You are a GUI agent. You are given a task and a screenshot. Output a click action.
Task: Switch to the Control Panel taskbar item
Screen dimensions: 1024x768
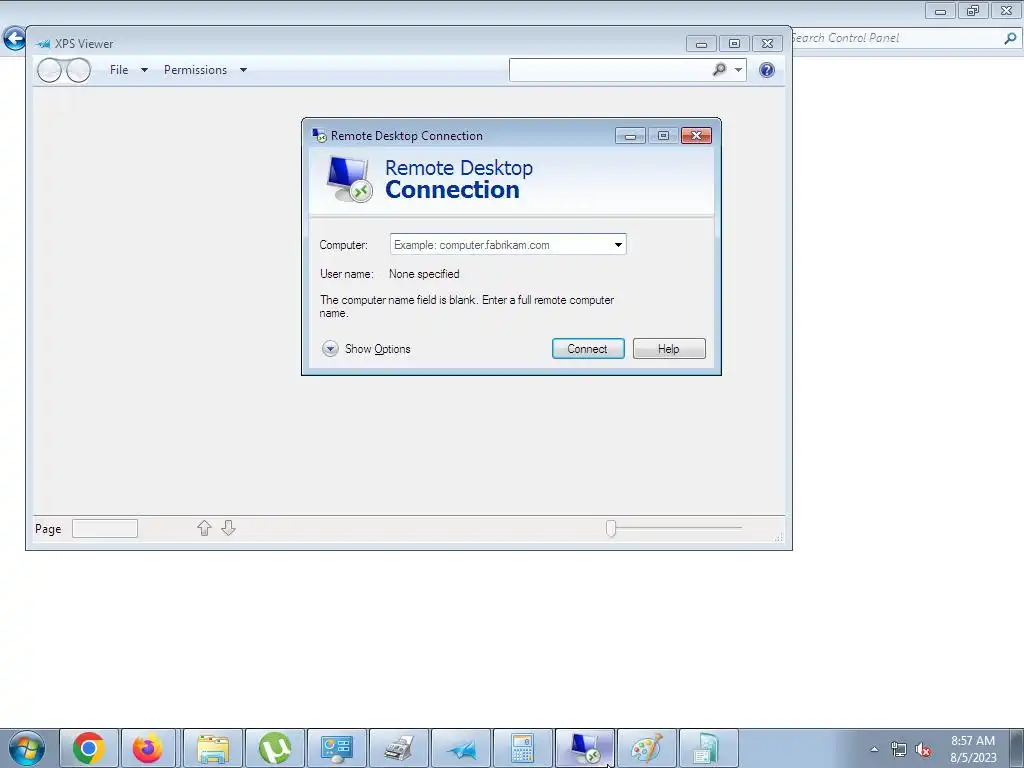[x=337, y=748]
